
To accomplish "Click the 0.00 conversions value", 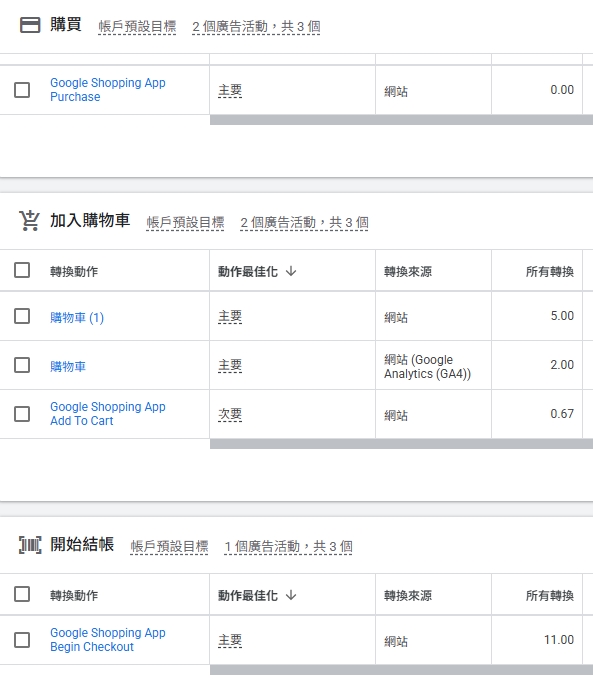I will pyautogui.click(x=562, y=89).
